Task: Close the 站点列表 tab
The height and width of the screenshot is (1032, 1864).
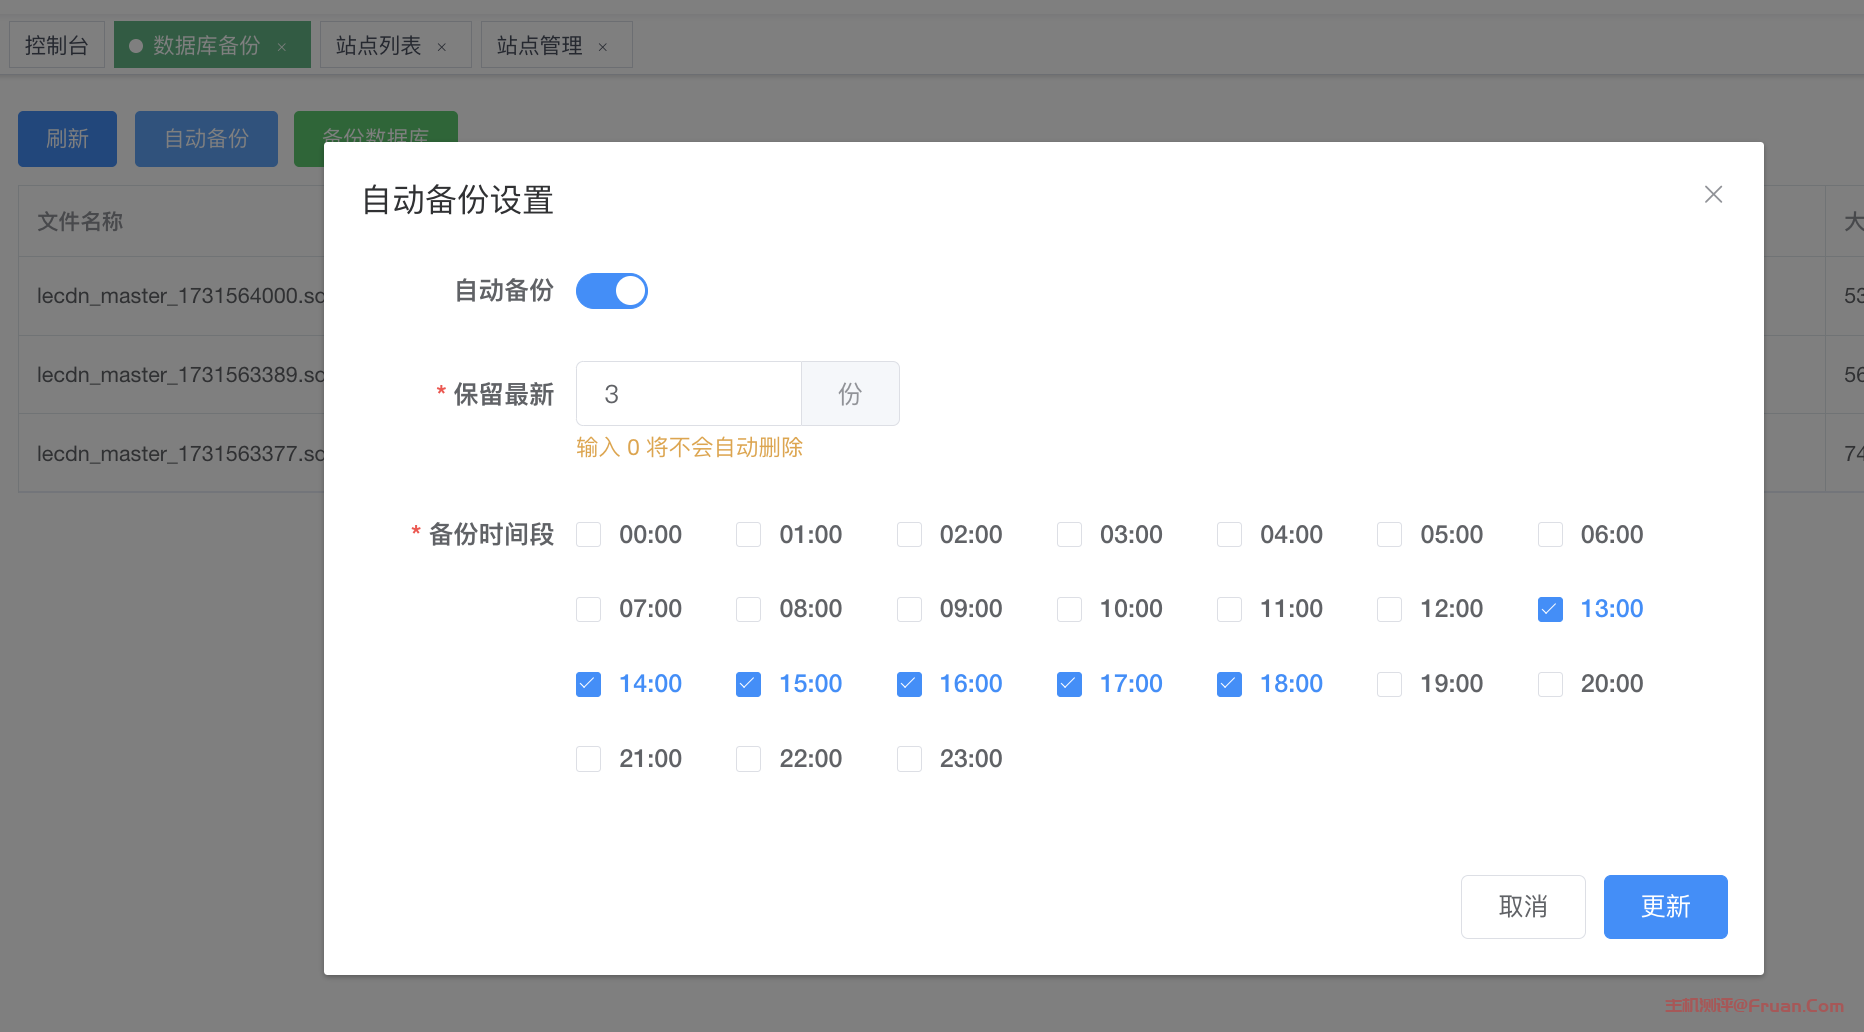Action: (442, 47)
